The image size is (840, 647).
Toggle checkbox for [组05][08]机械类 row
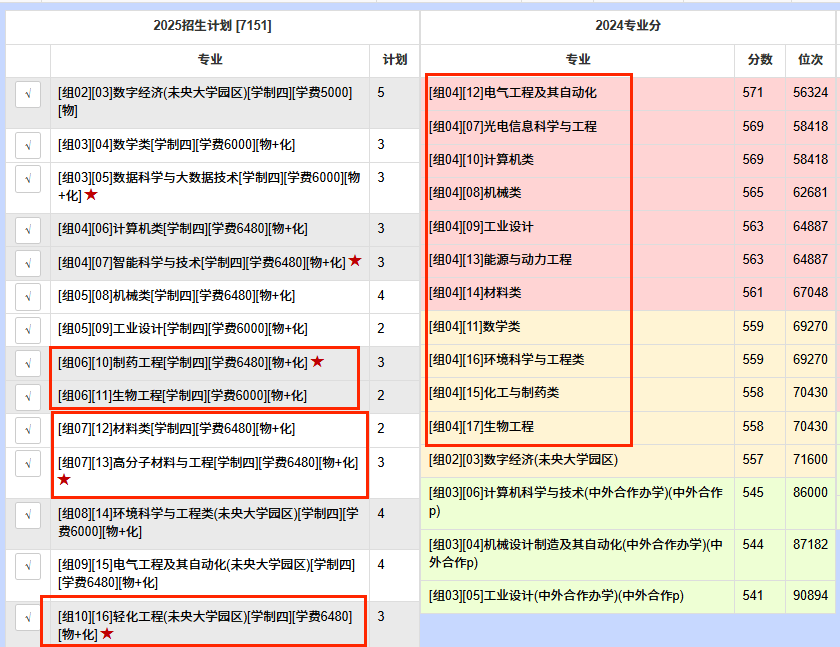(28, 296)
